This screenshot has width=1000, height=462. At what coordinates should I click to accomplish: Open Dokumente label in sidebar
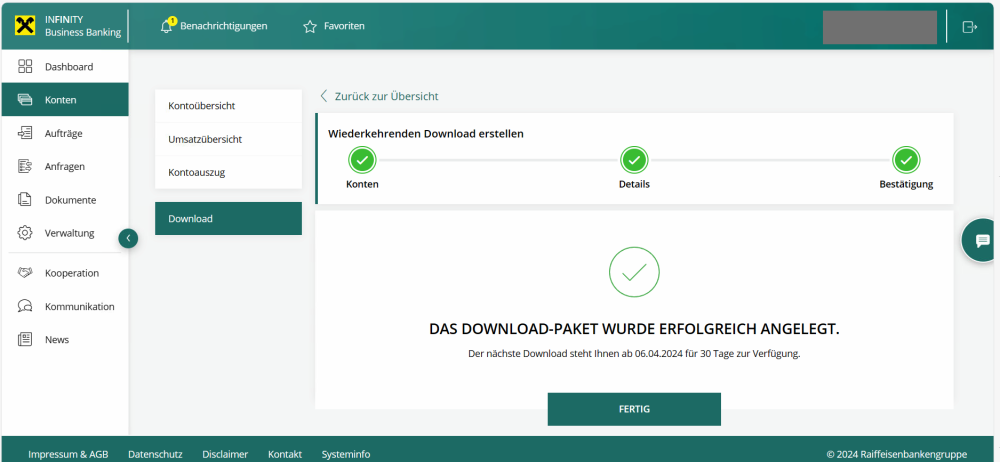pyautogui.click(x=70, y=200)
